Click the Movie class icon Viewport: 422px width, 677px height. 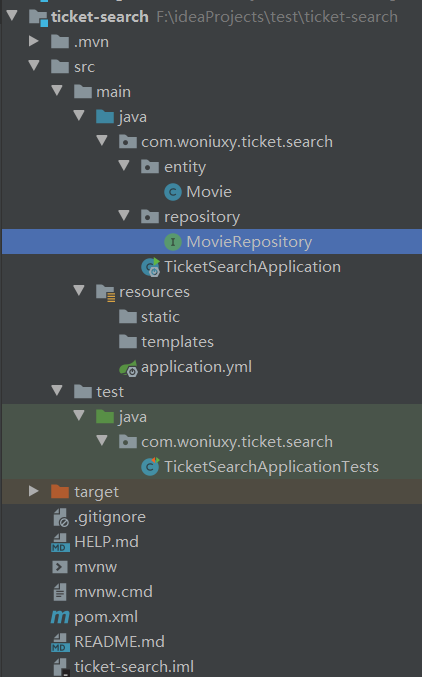173,192
